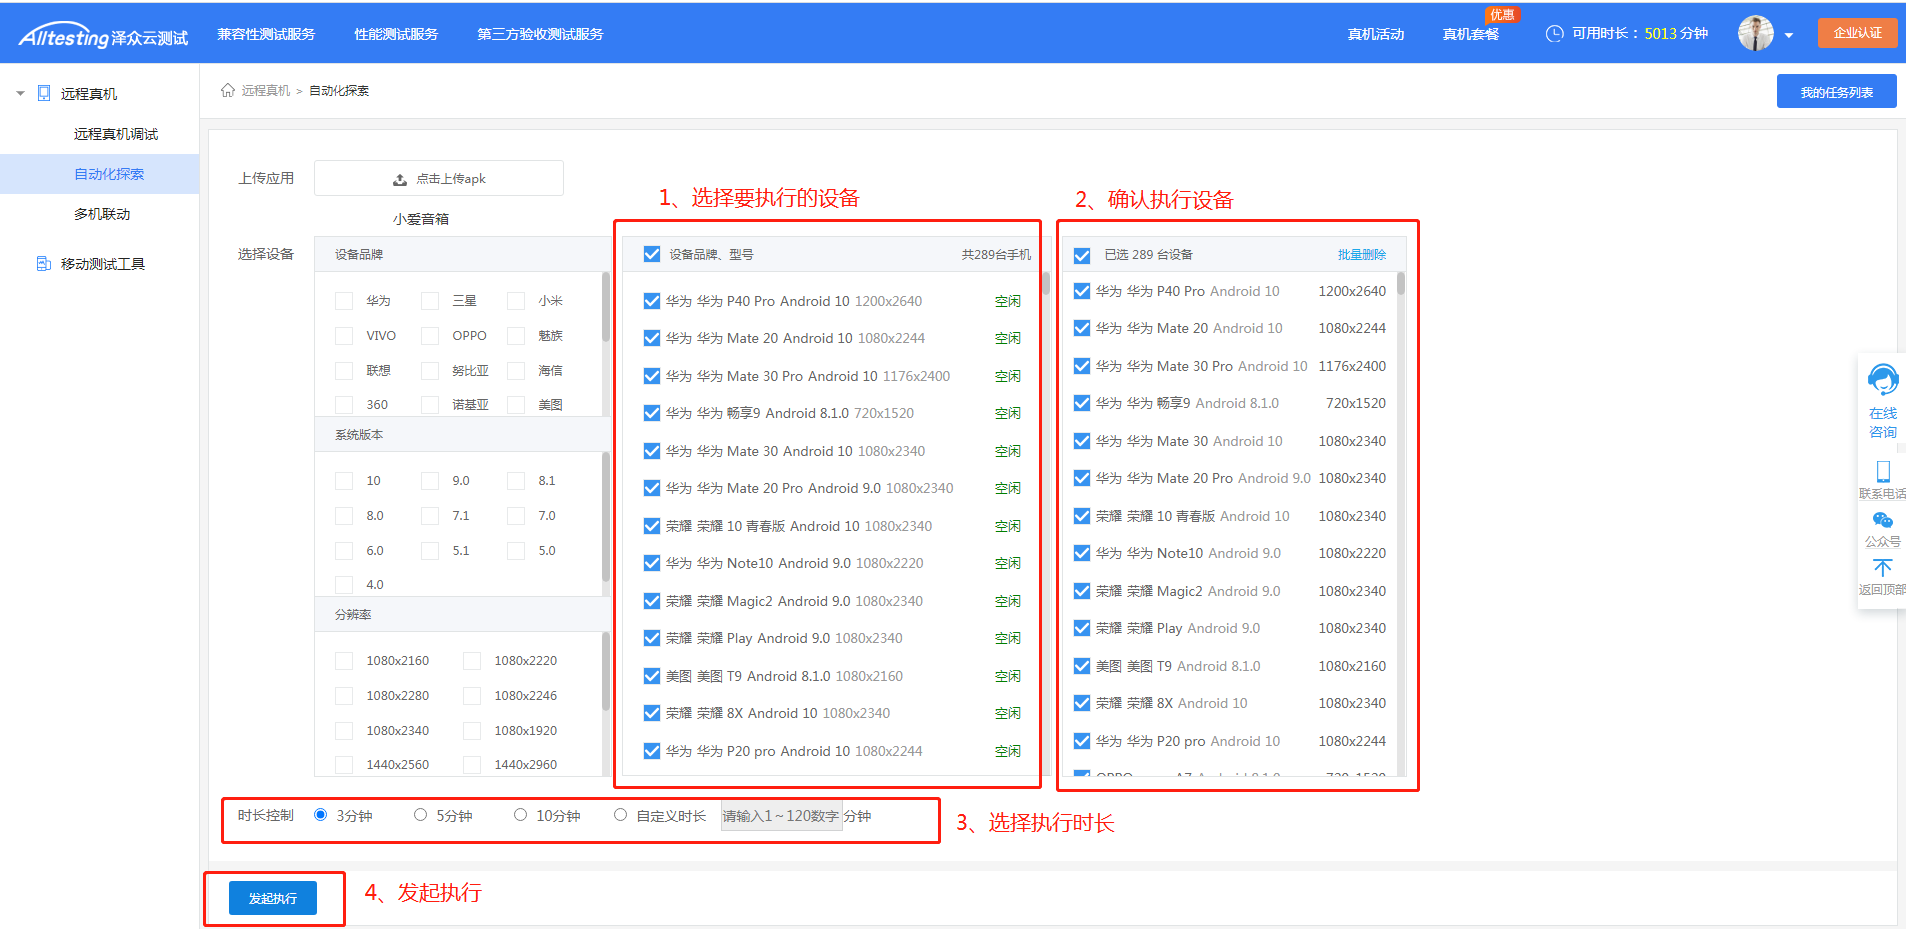Click the available time clock icon

coord(1554,33)
